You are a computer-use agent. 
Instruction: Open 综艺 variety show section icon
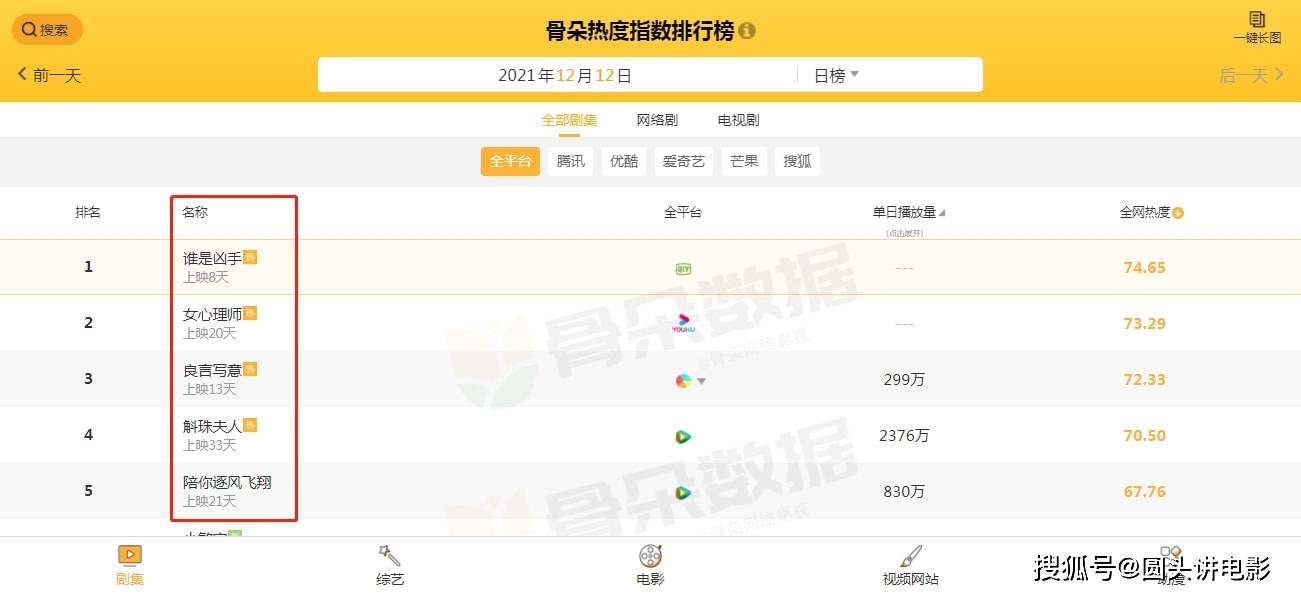389,555
